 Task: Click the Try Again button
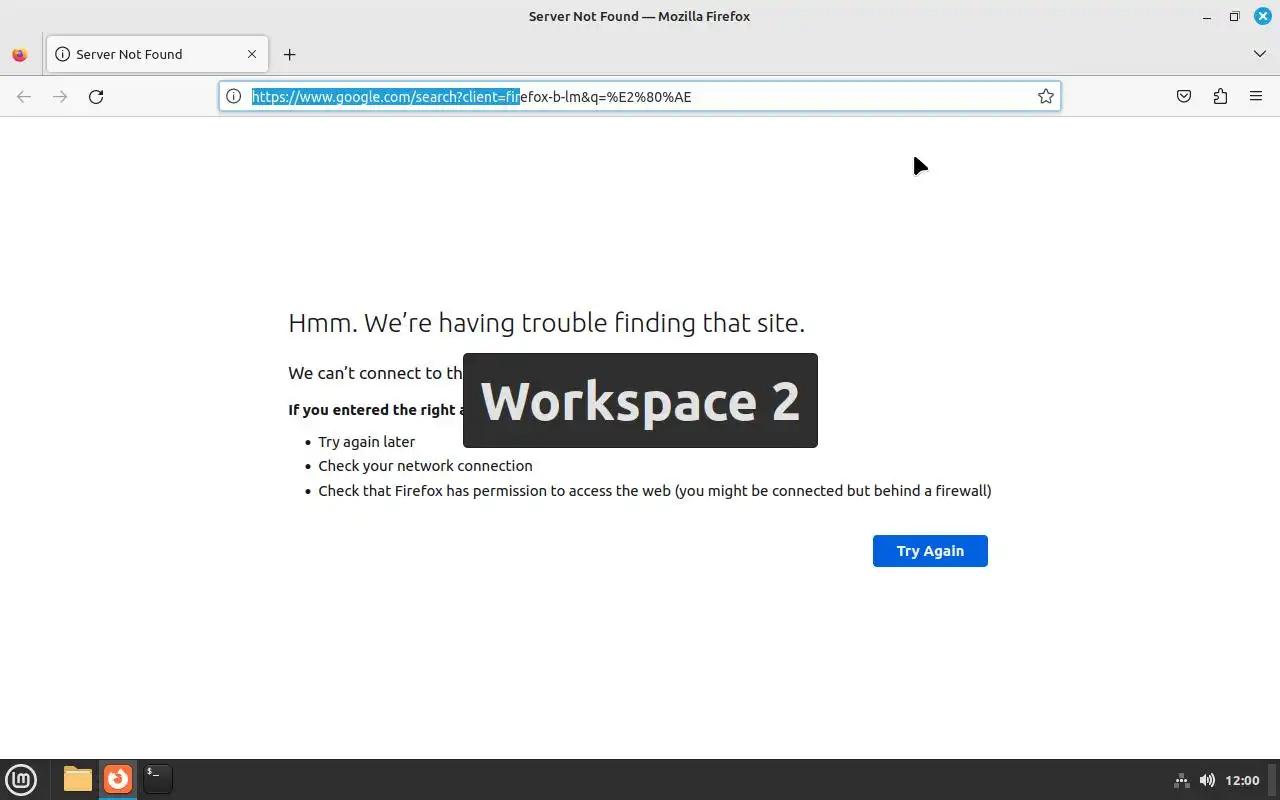(930, 551)
